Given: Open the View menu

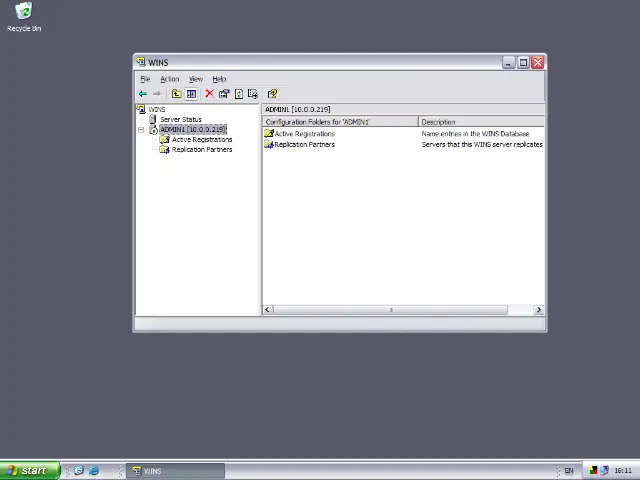Looking at the screenshot, I should click(196, 79).
